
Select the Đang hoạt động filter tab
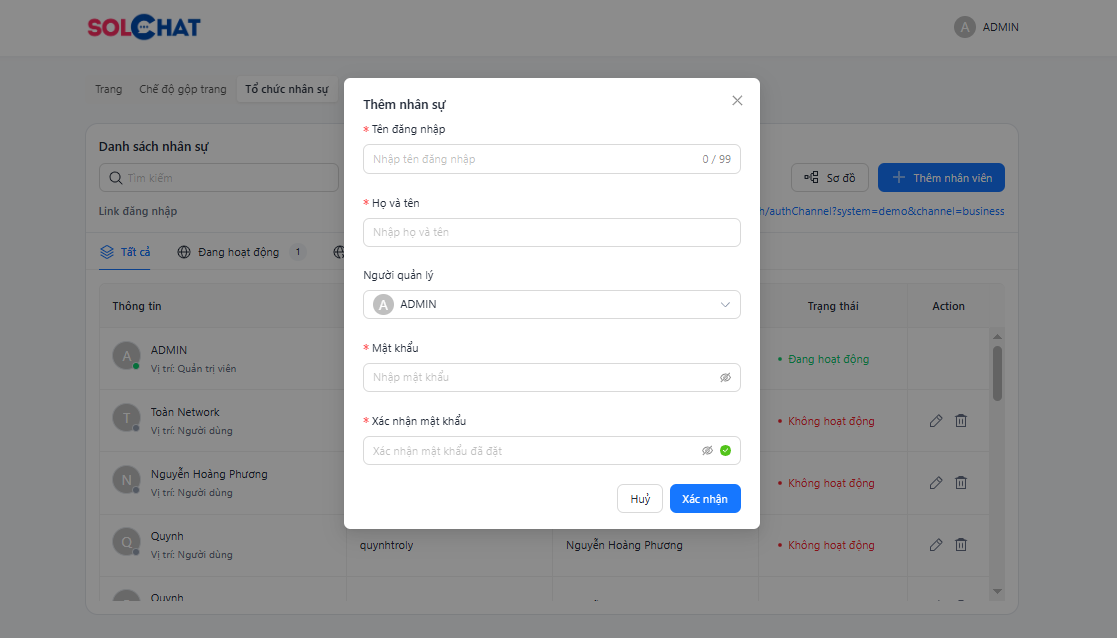[238, 252]
